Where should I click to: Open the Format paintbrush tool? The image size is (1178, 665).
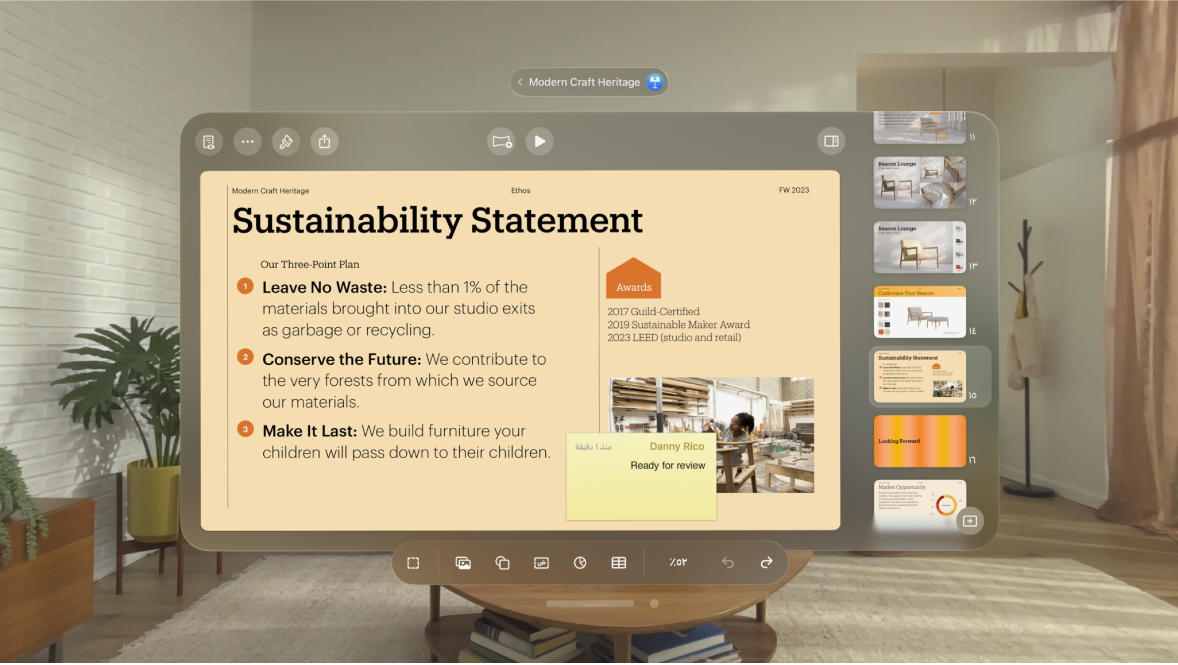286,142
